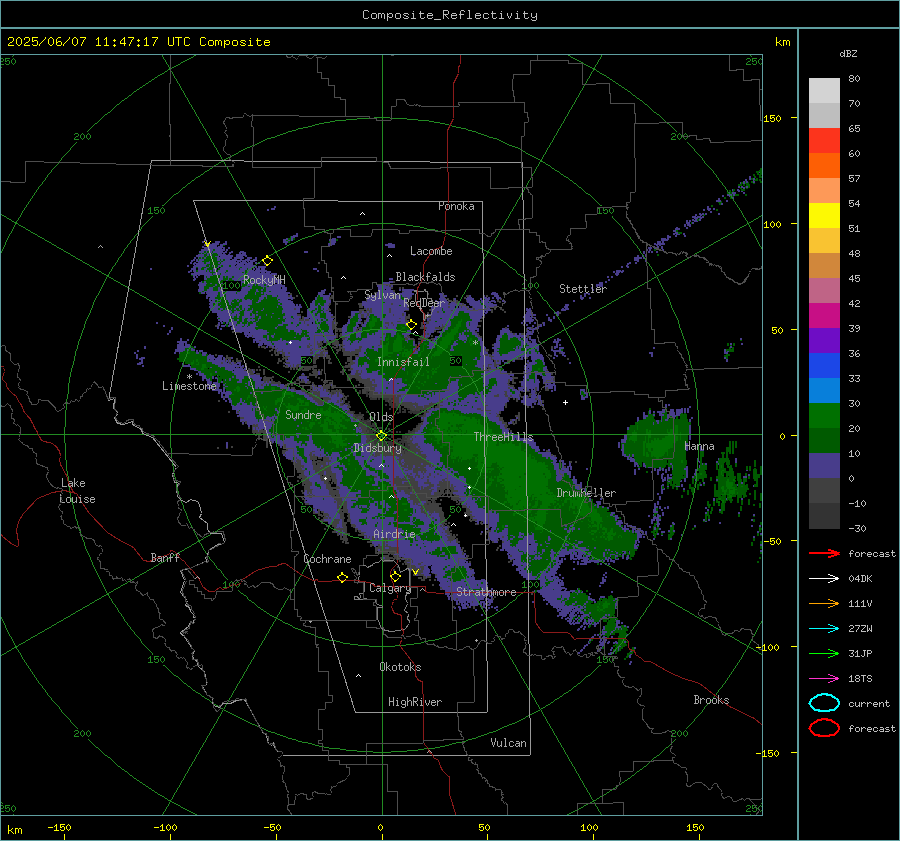The height and width of the screenshot is (841, 900).
Task: Click the asterisk marker above Limestone
Action: point(189,377)
